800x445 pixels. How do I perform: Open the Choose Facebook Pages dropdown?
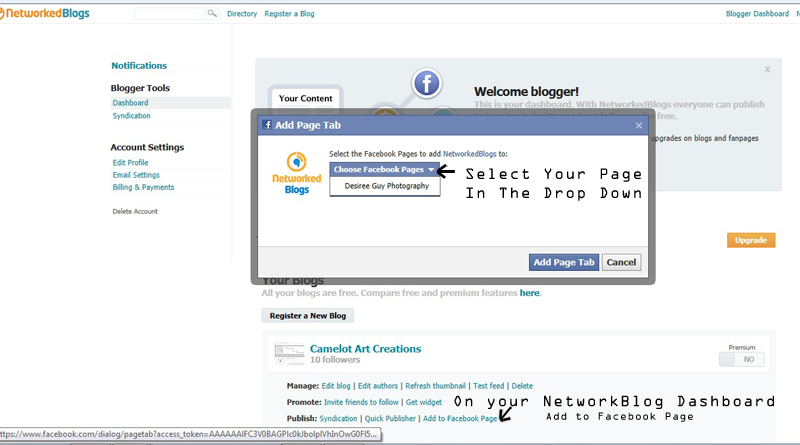(x=384, y=169)
